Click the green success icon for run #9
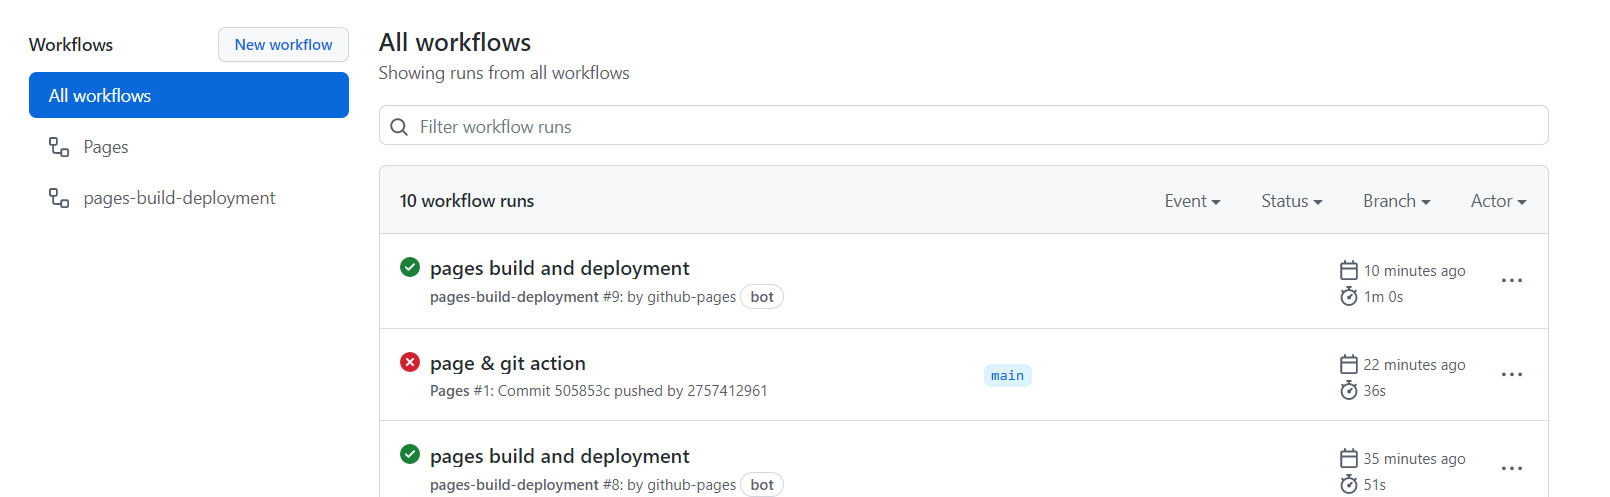The image size is (1610, 497). [x=410, y=267]
